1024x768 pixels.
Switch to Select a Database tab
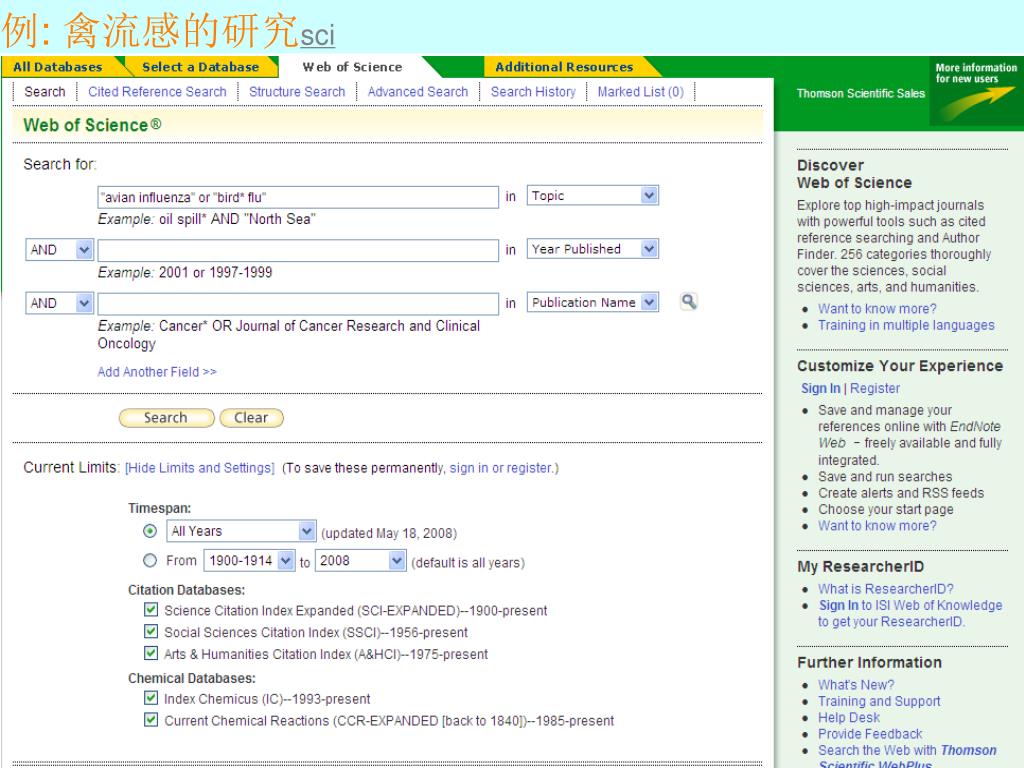click(x=200, y=67)
